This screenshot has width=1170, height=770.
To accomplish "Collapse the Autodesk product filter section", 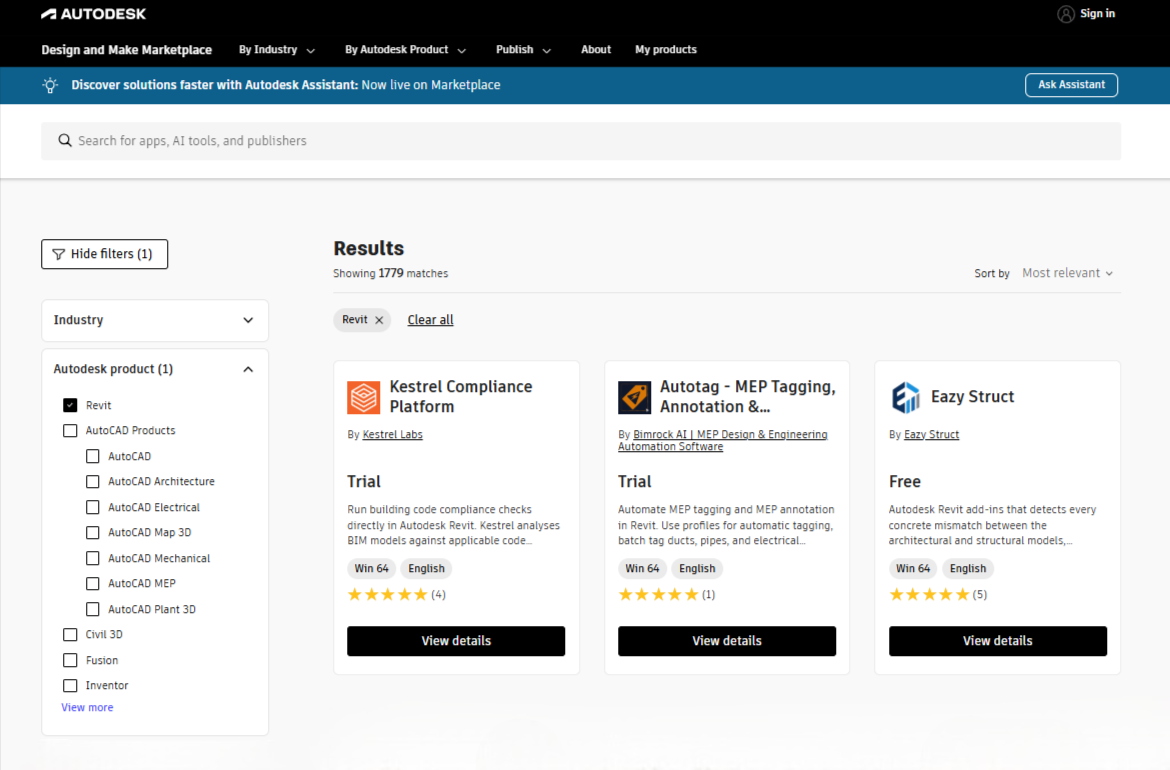I will pyautogui.click(x=154, y=369).
